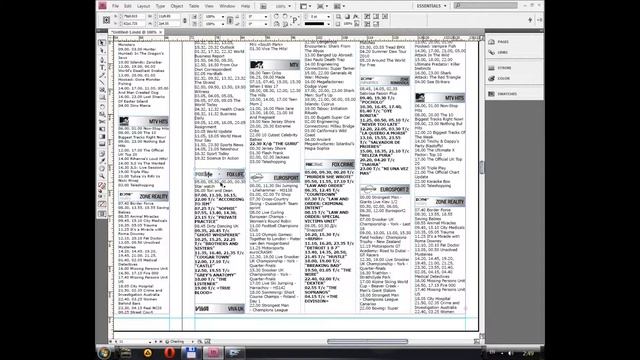Open the stroke weight dropdown
This screenshot has height=360, width=640.
click(x=328, y=17)
